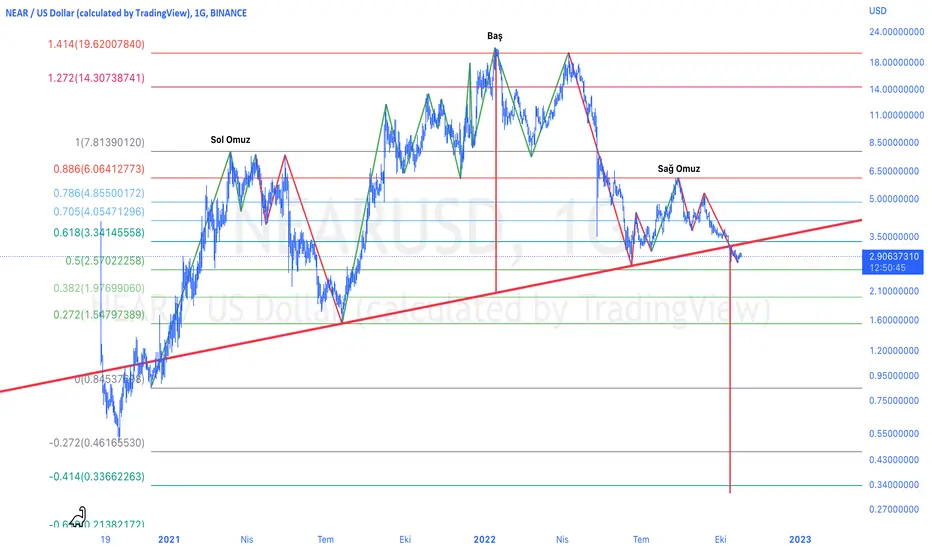Viewport: 932px width, 550px height.
Task: Click the 2023 time axis label
Action: (799, 539)
